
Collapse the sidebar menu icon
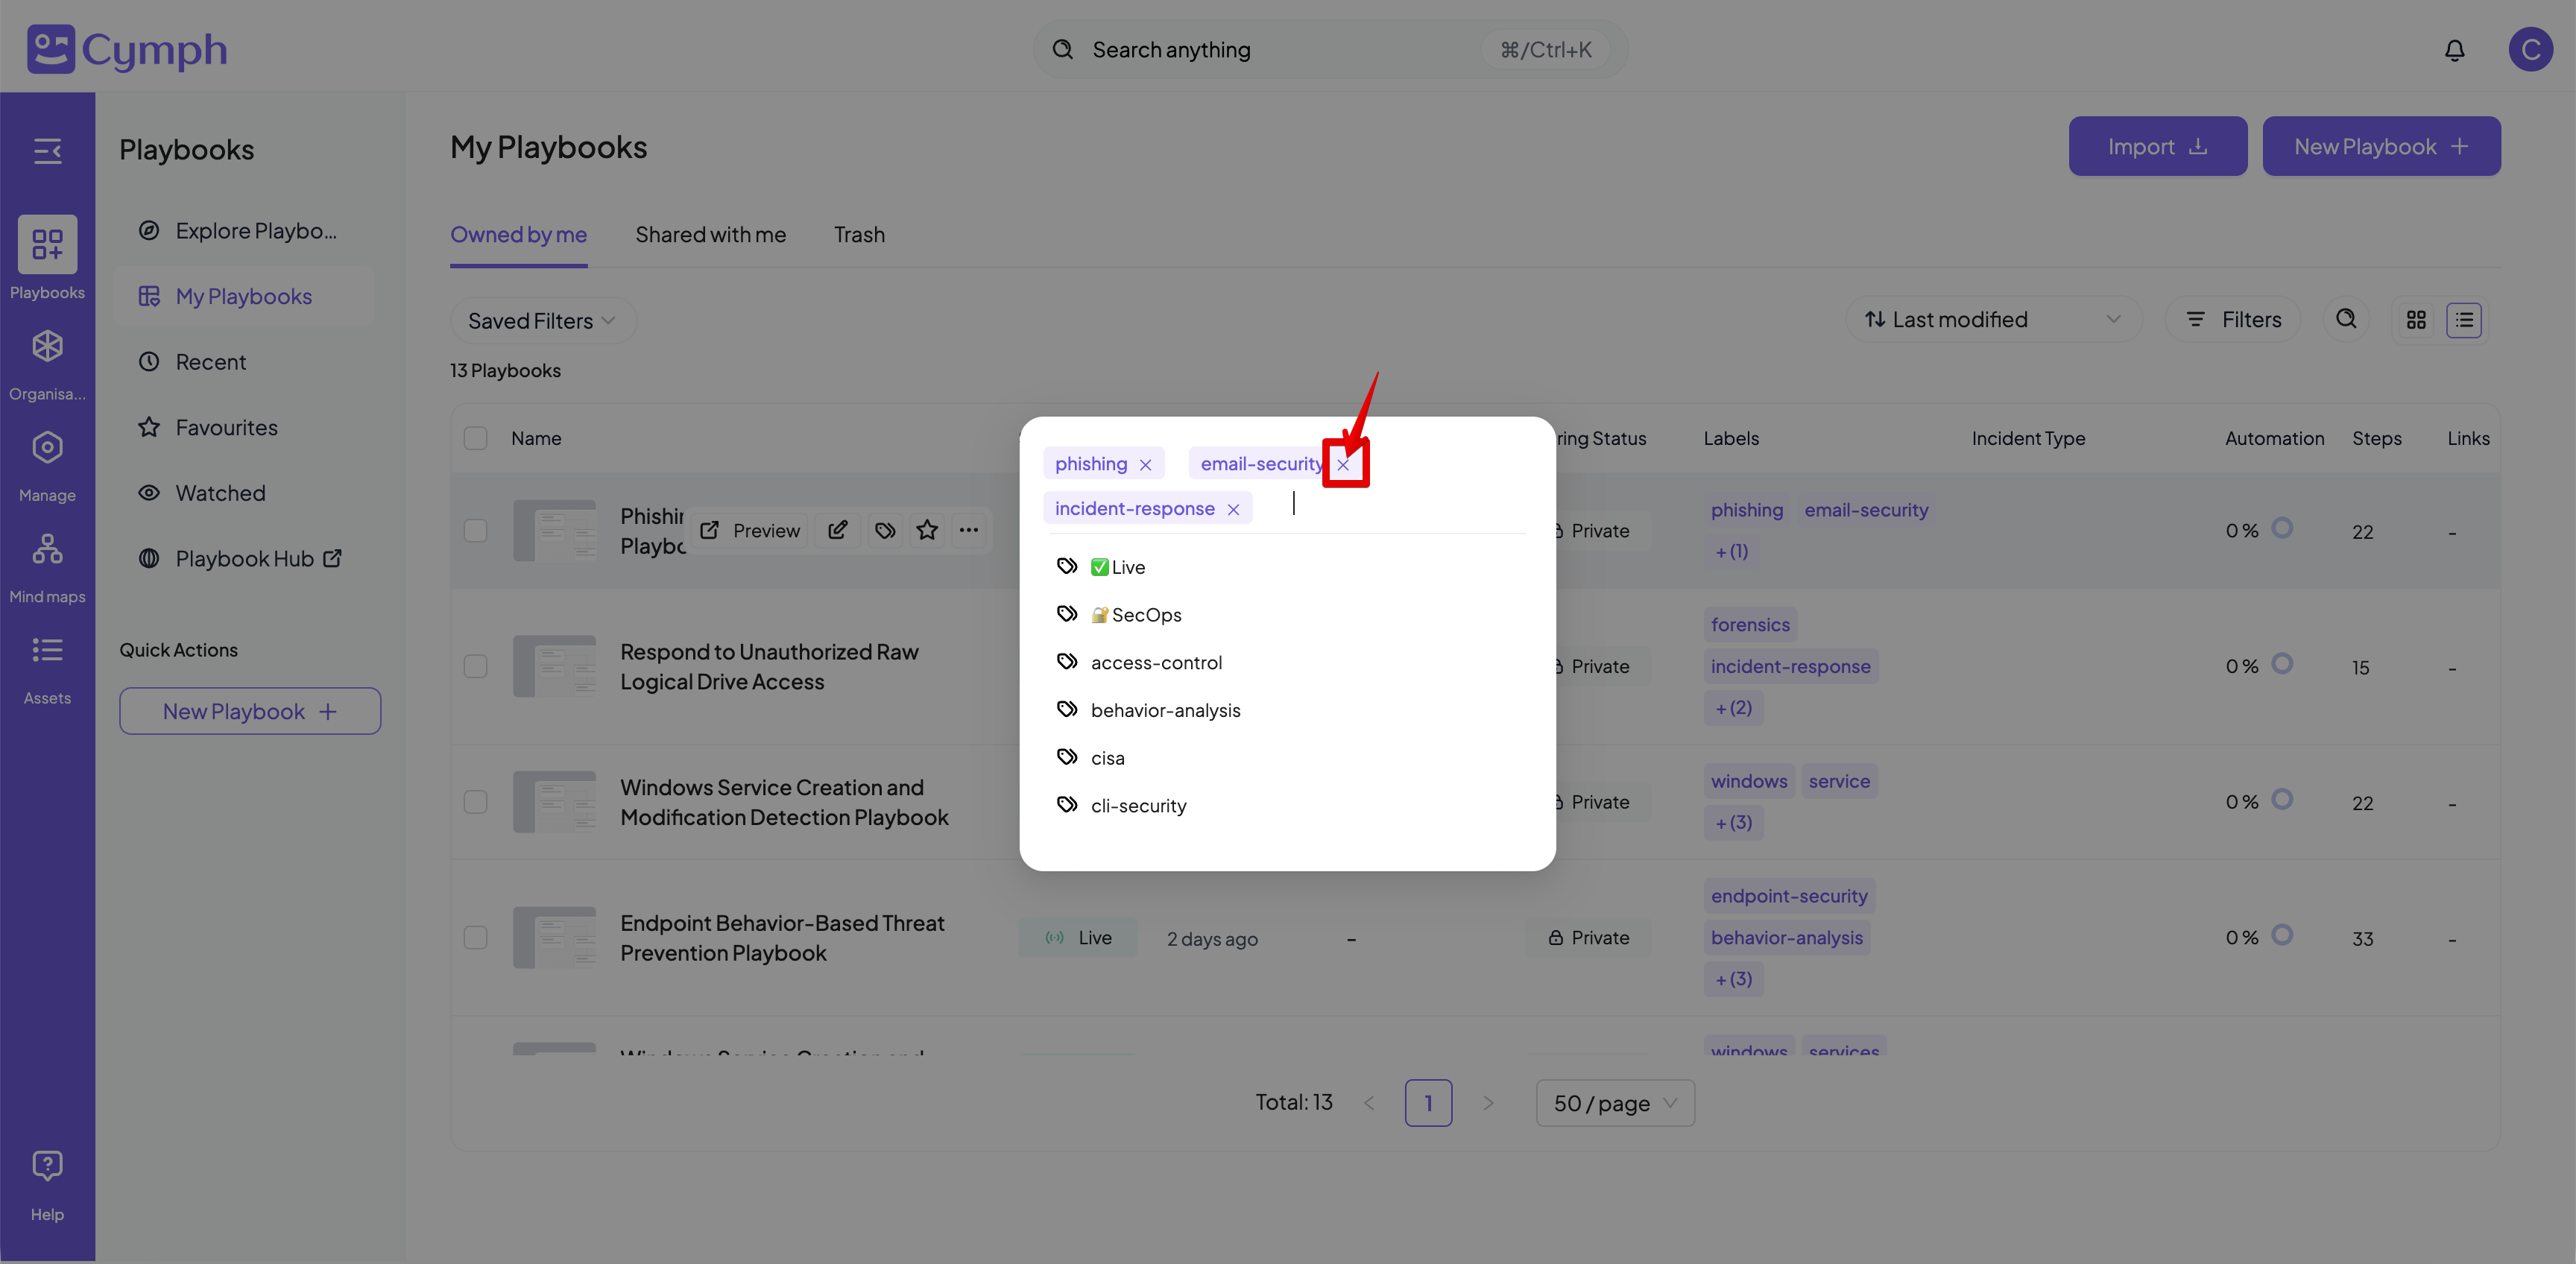point(47,151)
